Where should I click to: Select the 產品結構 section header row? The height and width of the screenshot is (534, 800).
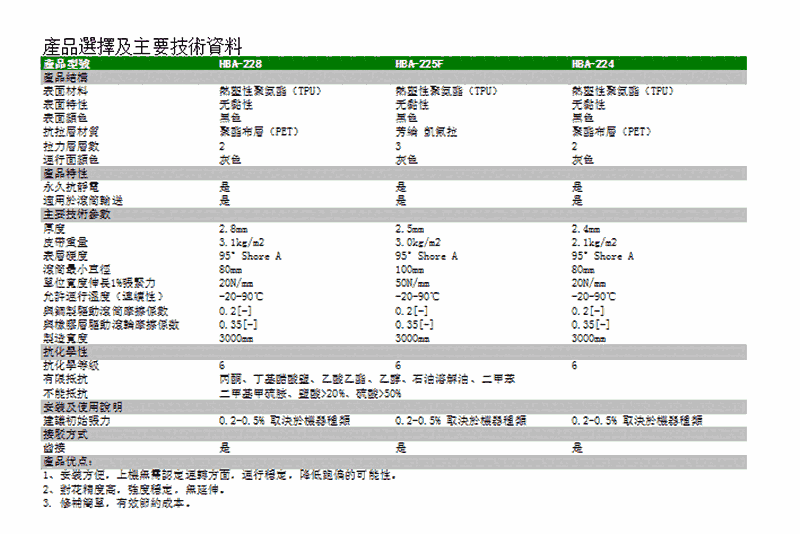(x=66, y=77)
